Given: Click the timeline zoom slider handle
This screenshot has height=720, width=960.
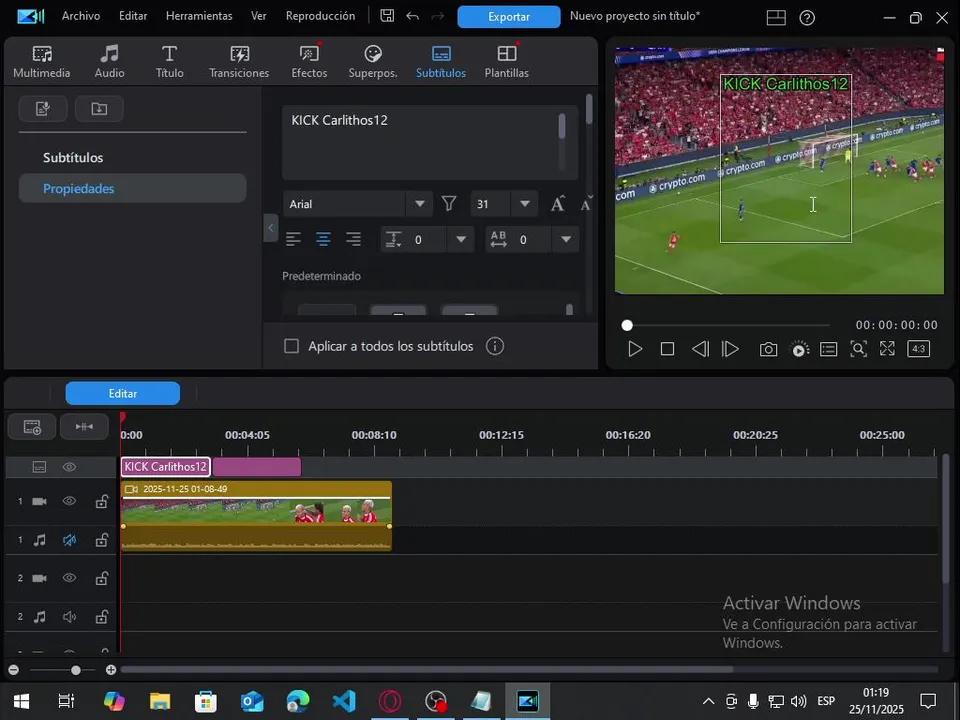Looking at the screenshot, I should pyautogui.click(x=76, y=670).
